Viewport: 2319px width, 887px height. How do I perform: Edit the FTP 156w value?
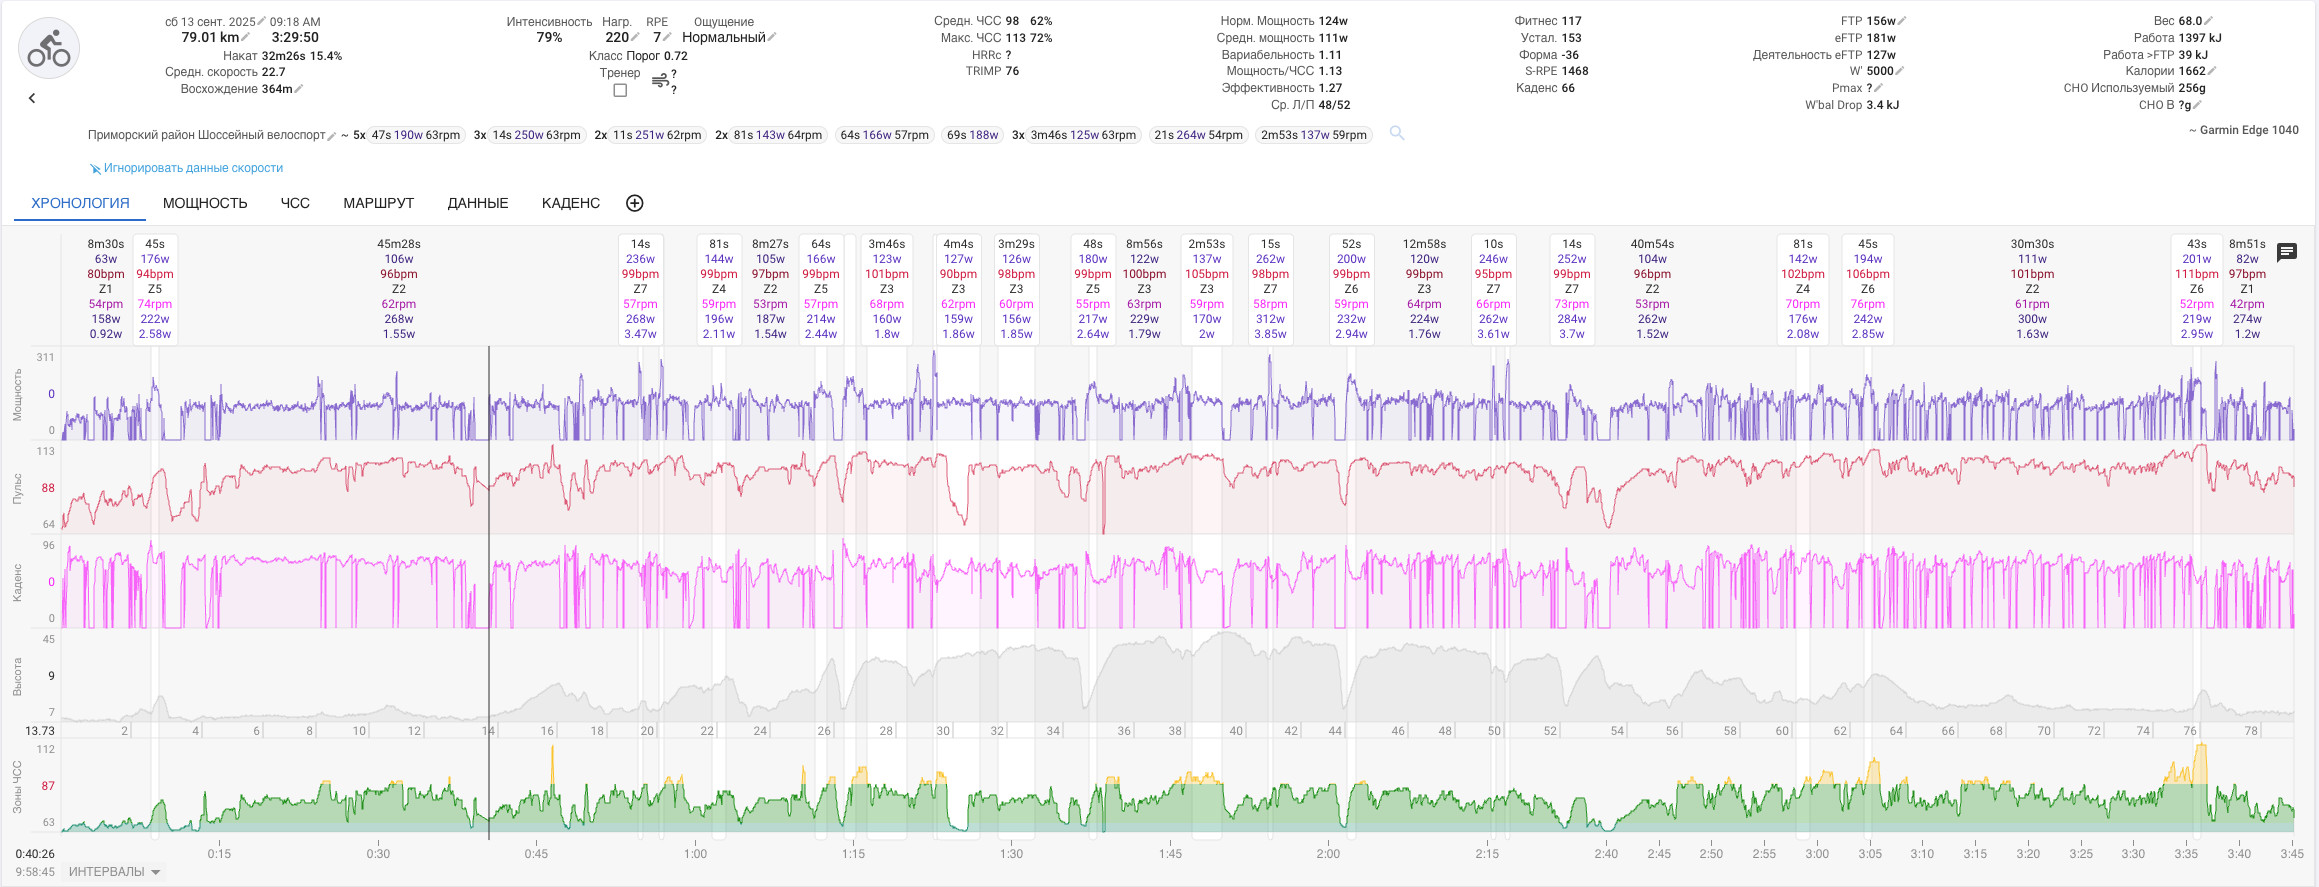coord(1902,21)
